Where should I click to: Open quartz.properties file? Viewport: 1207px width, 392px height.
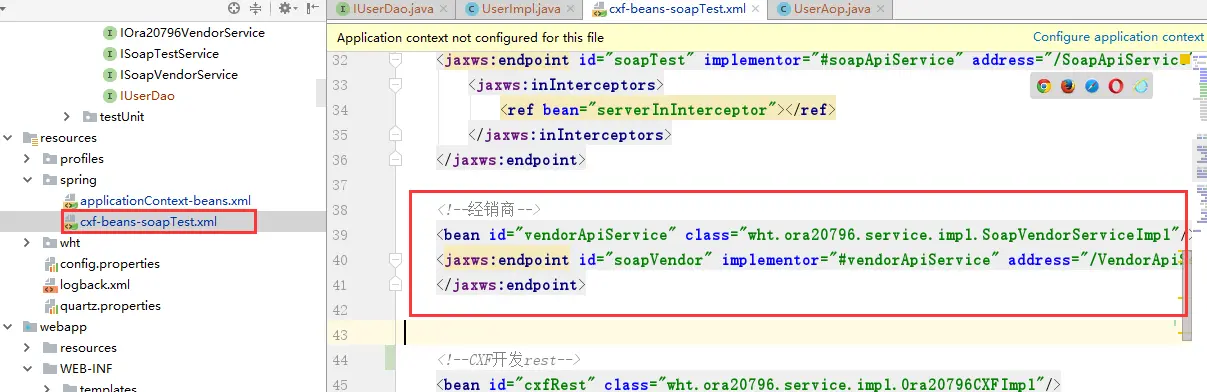pos(110,306)
